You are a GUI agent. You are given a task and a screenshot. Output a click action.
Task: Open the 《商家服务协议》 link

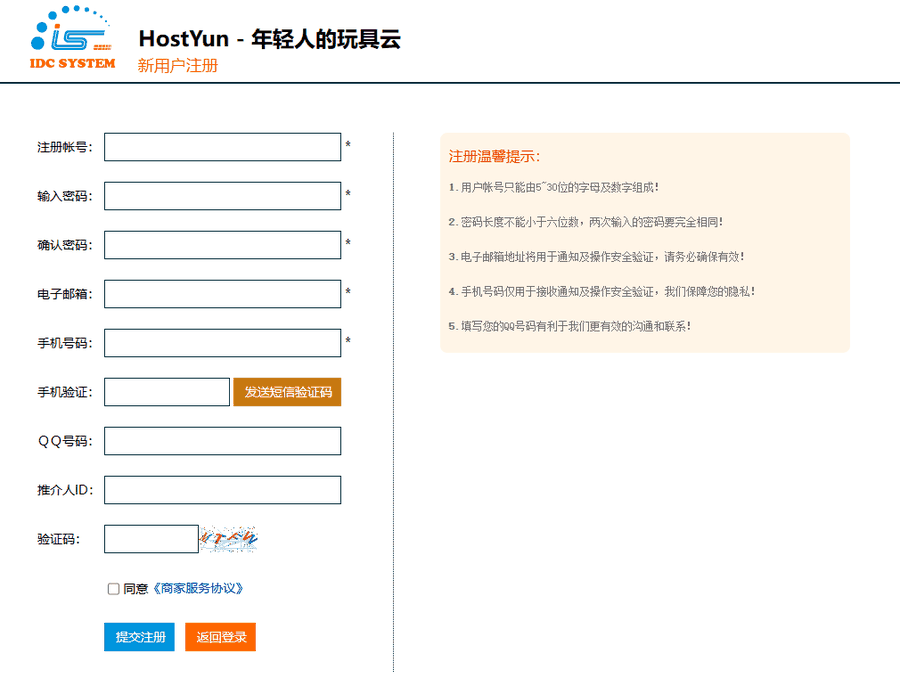(198, 588)
